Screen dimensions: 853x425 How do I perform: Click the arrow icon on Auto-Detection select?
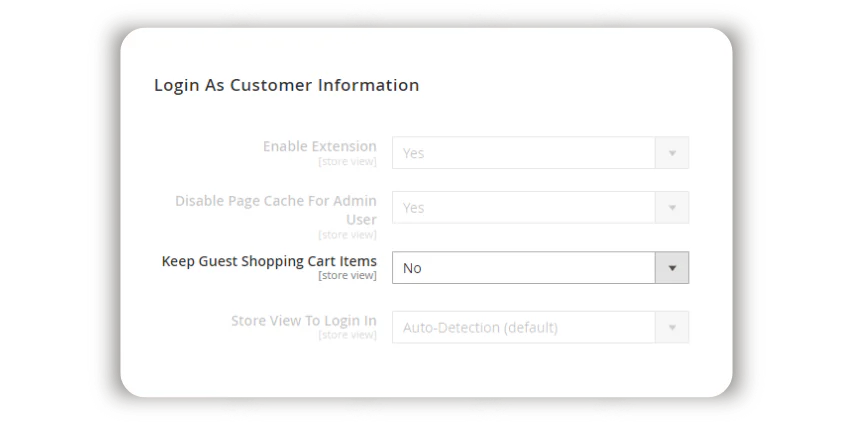[x=672, y=327]
